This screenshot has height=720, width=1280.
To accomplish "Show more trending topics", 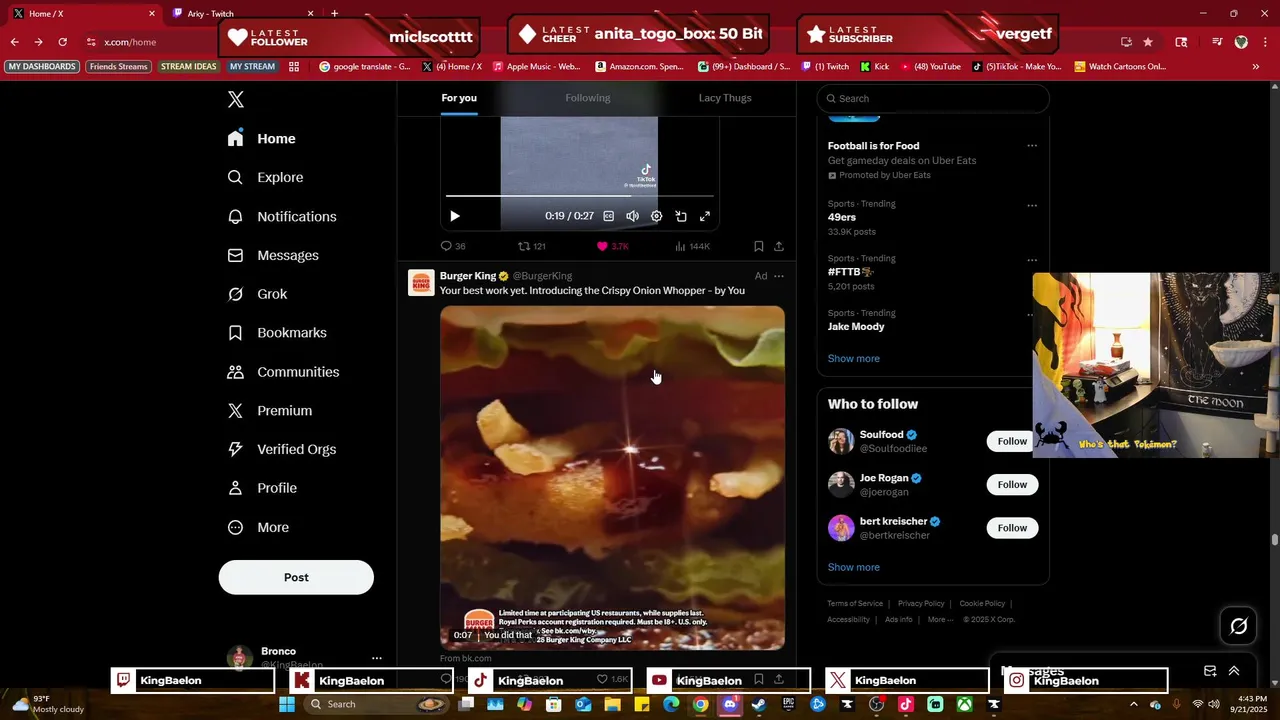I will pos(854,358).
